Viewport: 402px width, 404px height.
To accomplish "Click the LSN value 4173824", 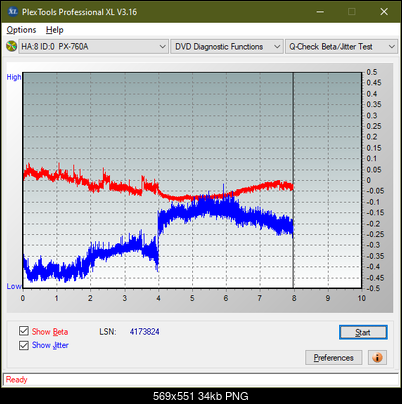I will point(145,332).
